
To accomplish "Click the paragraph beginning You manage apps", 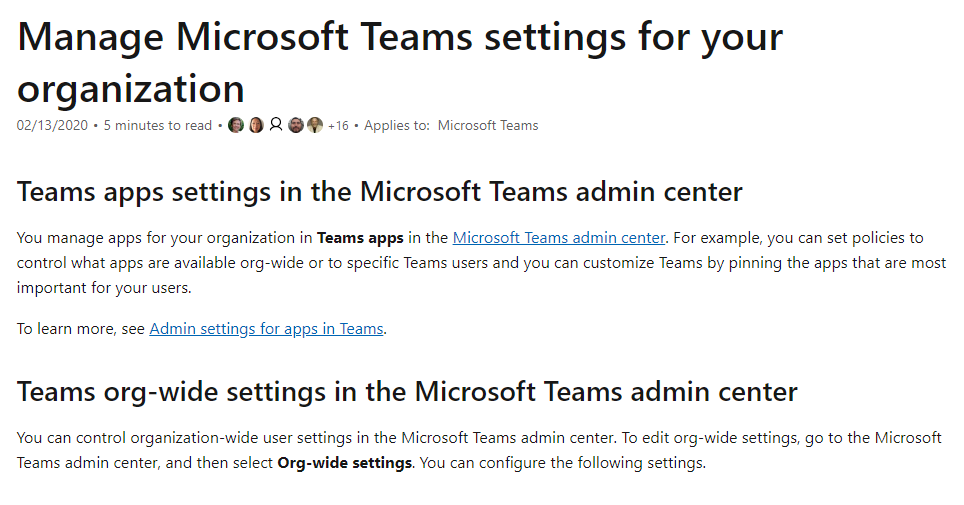I will [481, 263].
